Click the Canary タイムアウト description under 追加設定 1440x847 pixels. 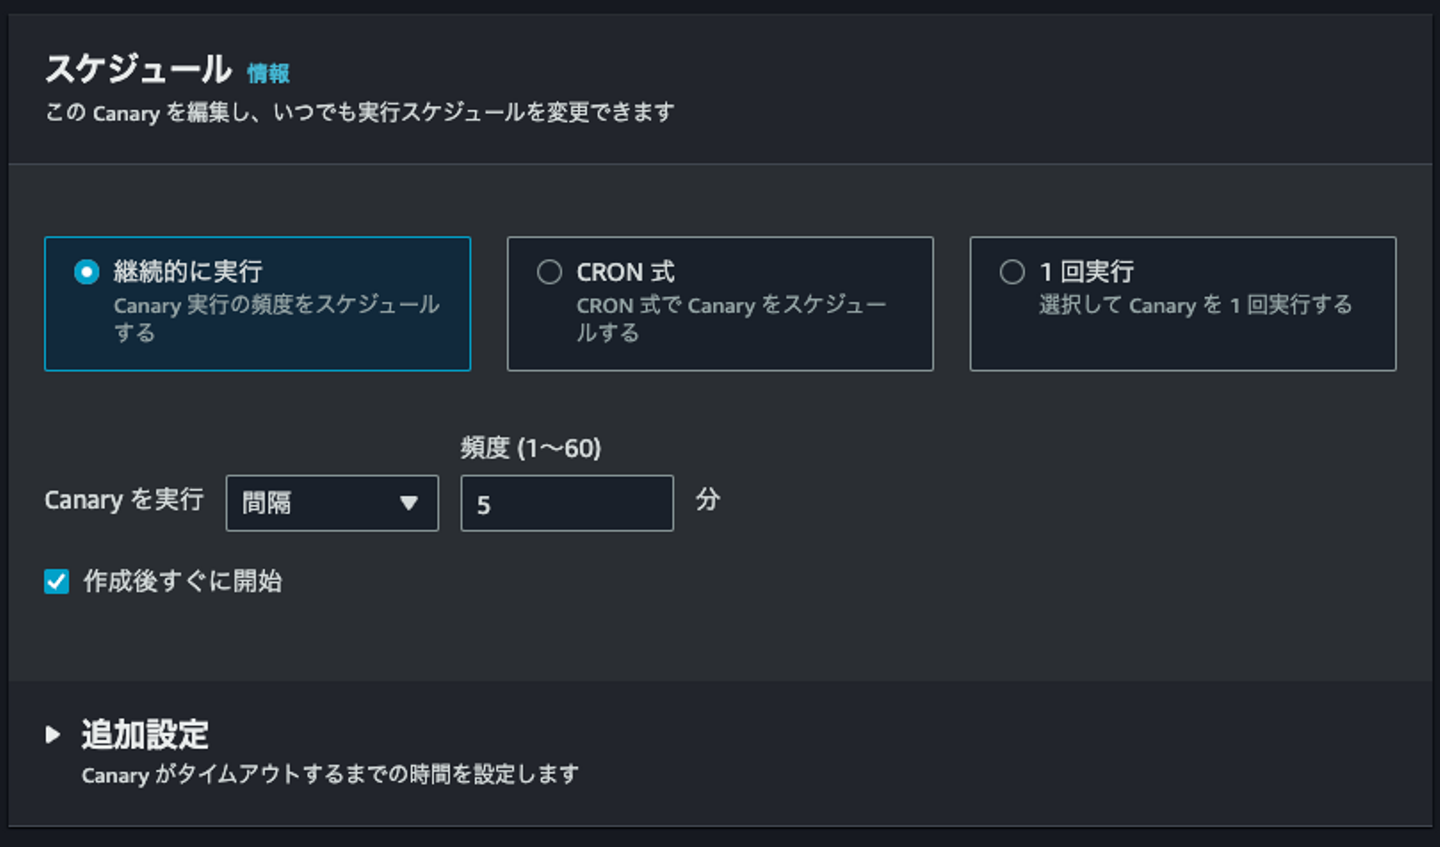[330, 774]
